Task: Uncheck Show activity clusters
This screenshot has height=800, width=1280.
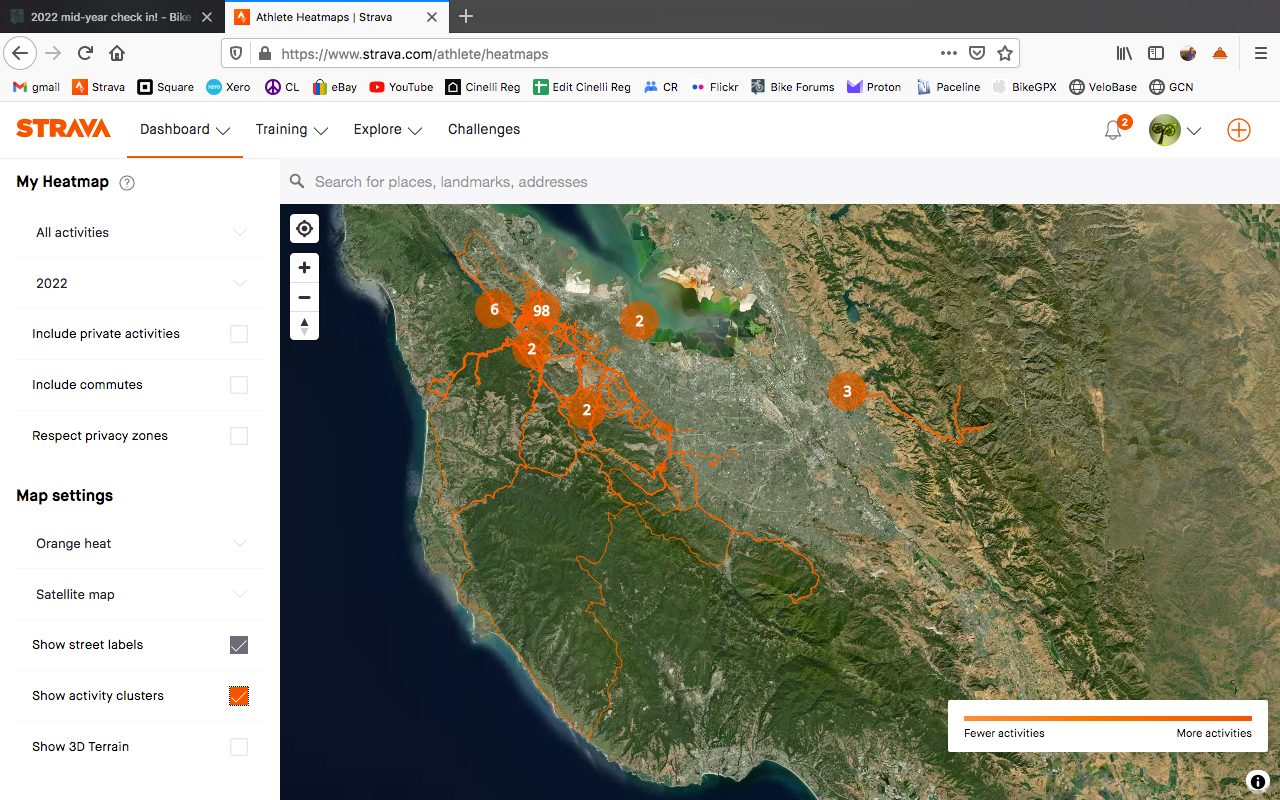Action: 239,696
